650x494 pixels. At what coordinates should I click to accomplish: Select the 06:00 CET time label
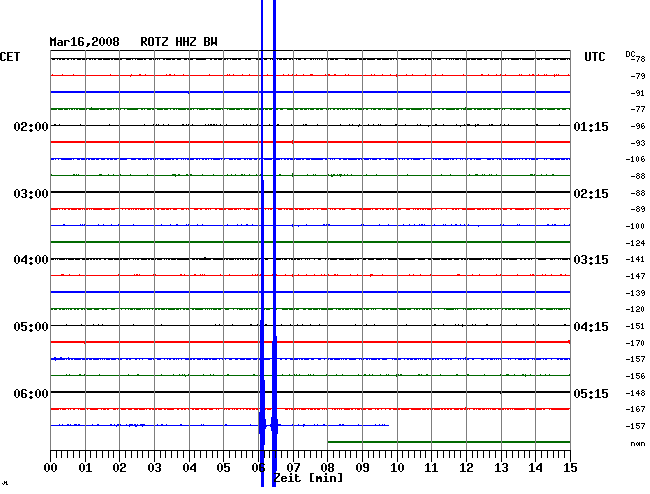(x=31, y=393)
